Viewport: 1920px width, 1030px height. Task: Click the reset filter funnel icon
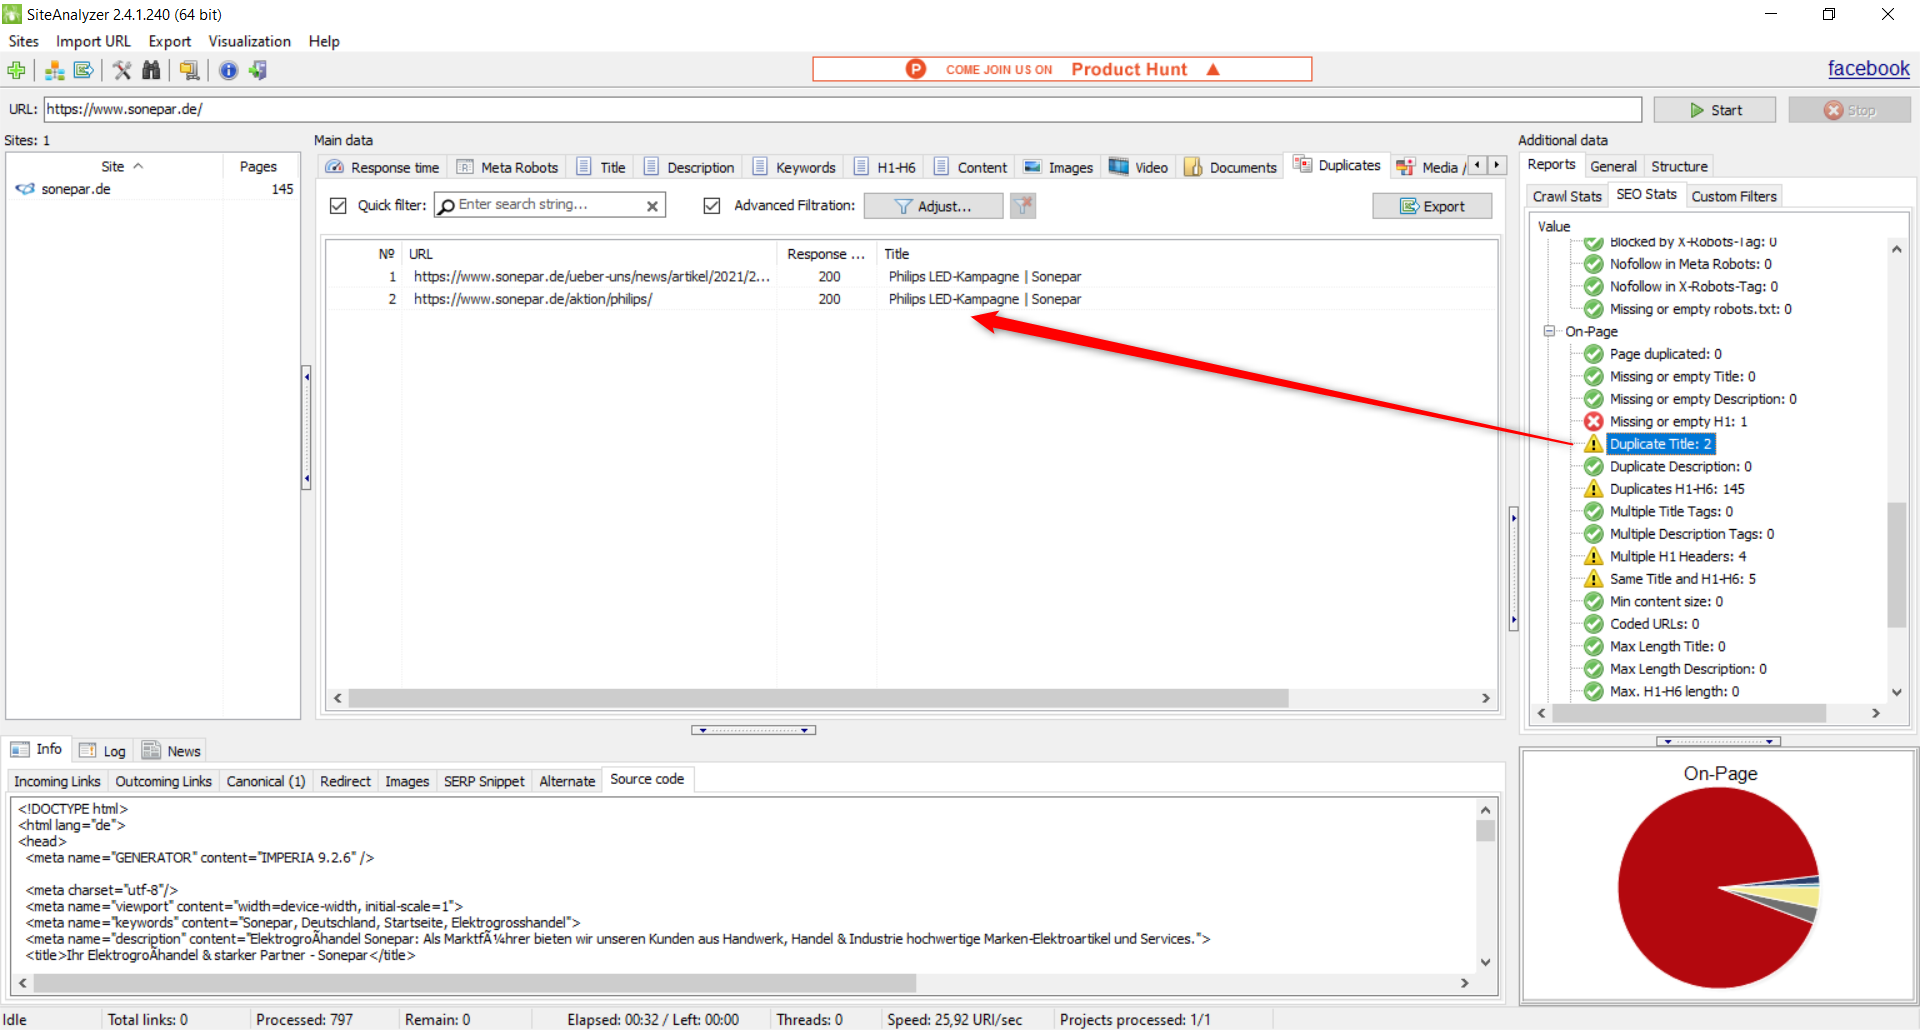(1022, 206)
